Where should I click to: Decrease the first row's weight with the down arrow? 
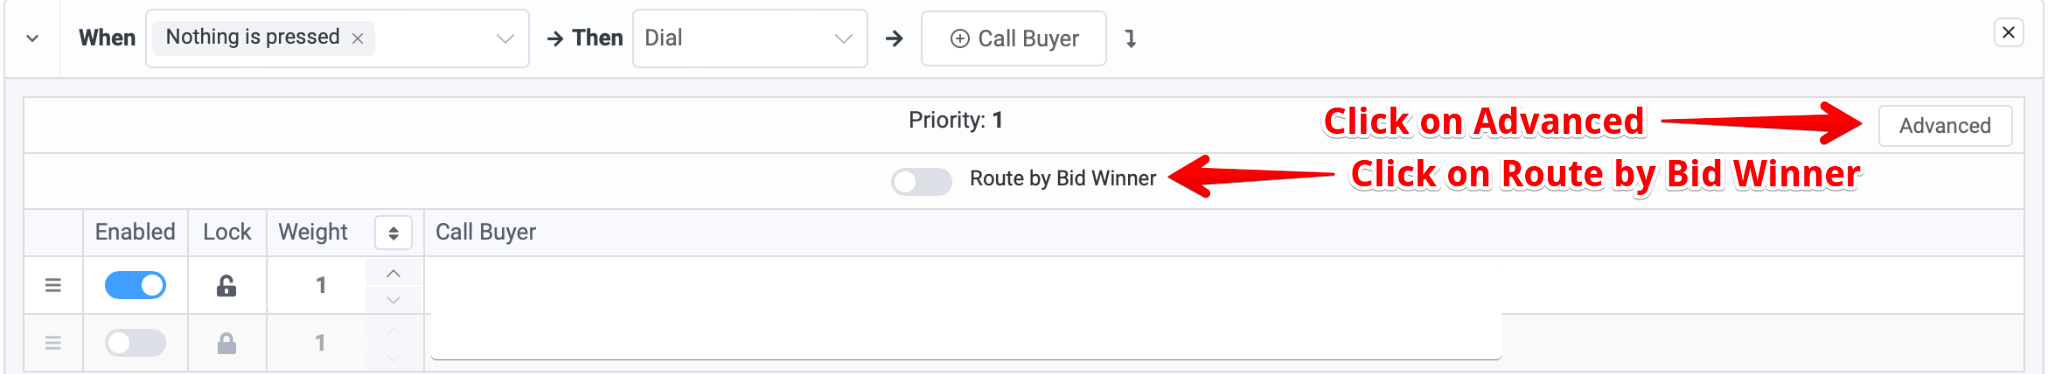coord(394,300)
